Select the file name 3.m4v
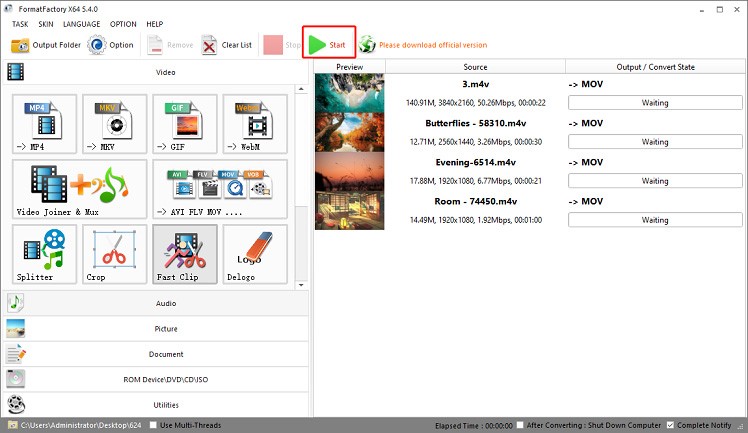The height and width of the screenshot is (433, 748). 476,84
